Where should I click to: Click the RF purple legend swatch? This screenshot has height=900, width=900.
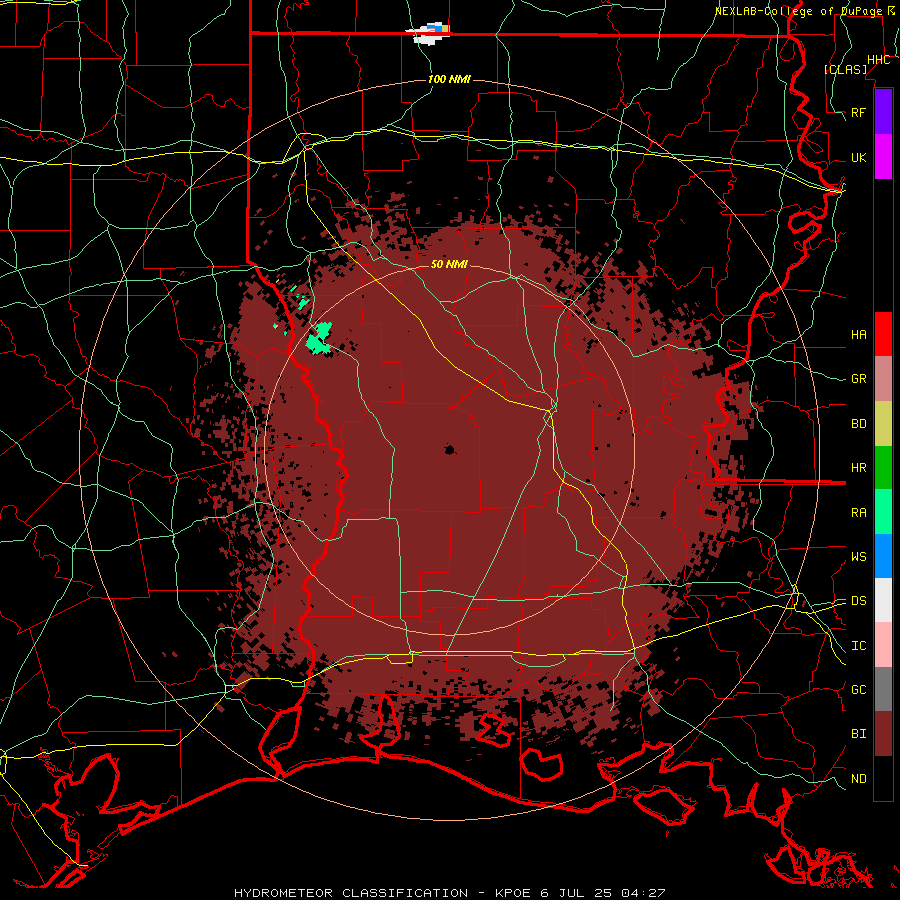(883, 112)
